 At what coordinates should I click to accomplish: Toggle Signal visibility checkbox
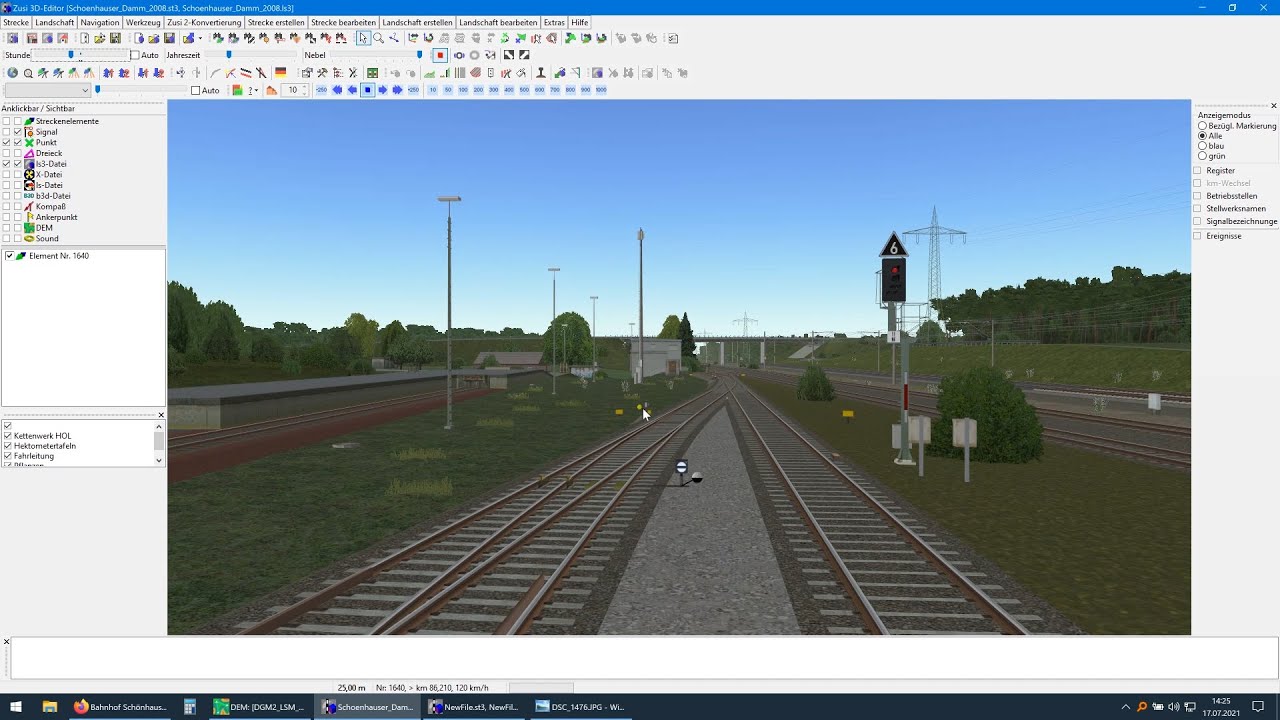[17, 132]
